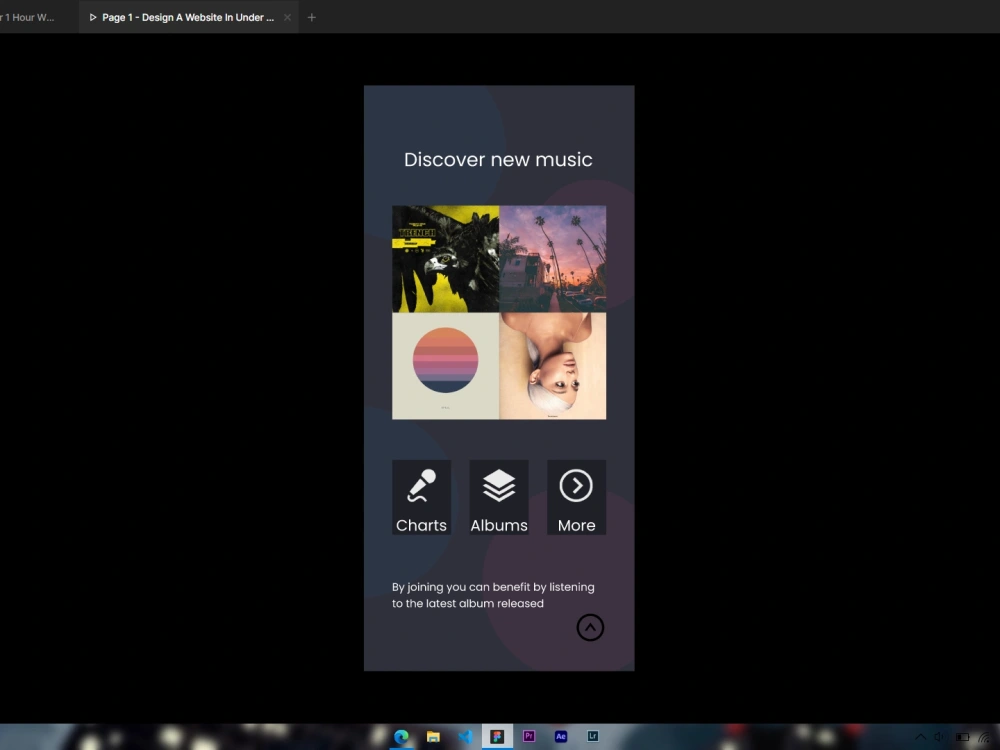Click the Albums label text
This screenshot has height=750, width=1000.
(x=499, y=525)
